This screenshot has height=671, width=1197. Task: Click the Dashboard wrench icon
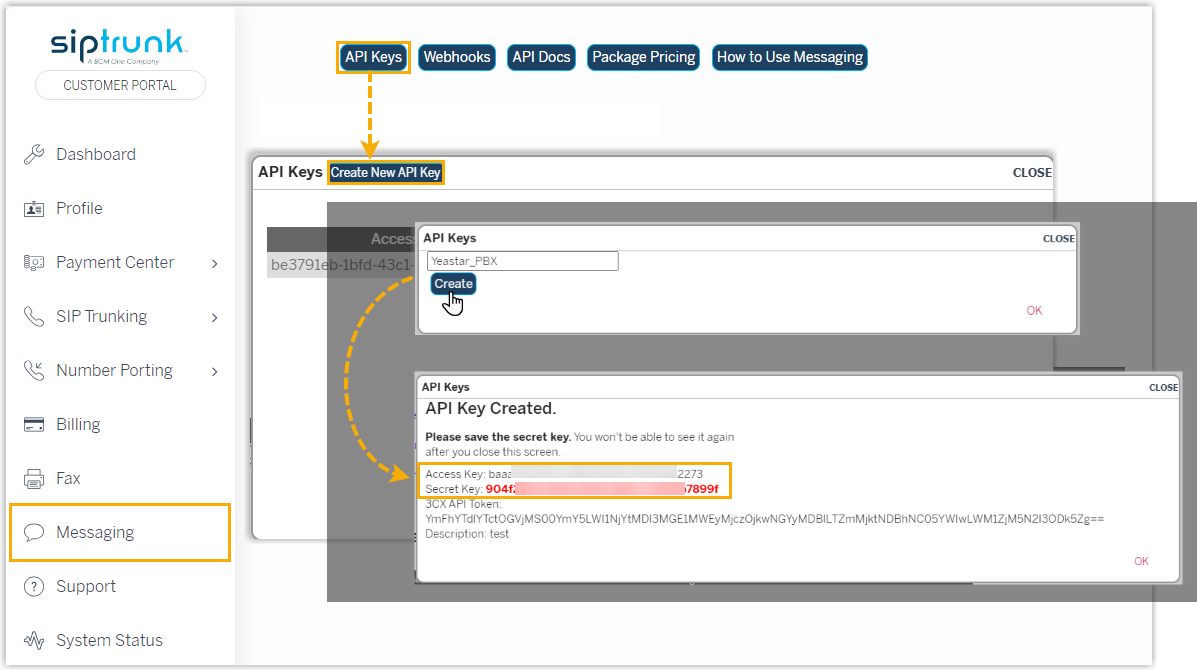(34, 154)
